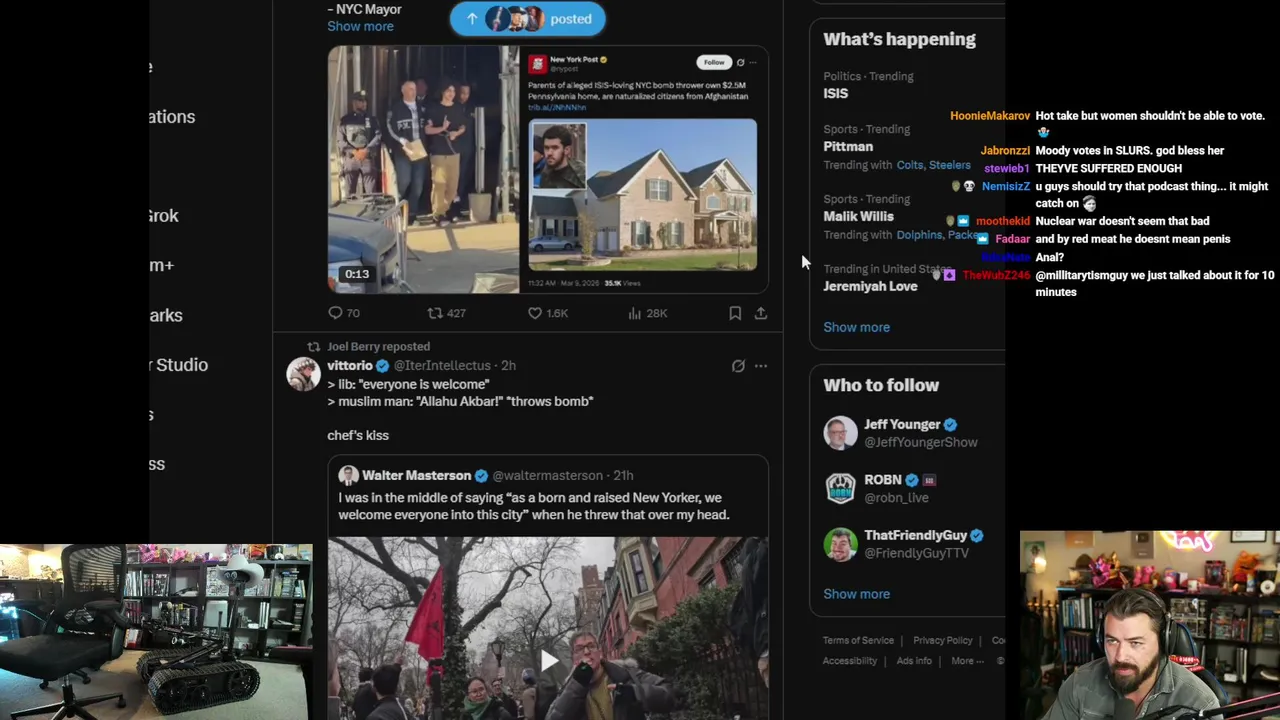Open the Grok icon on vittorio's tweet
Screen dimensions: 1280x720
tap(738, 366)
